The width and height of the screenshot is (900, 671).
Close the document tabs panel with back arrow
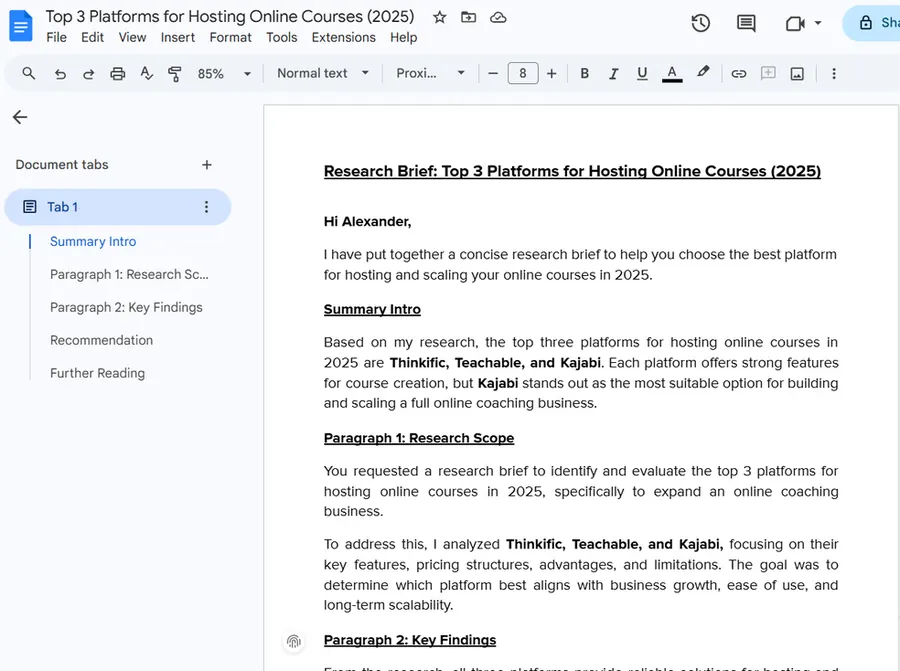20,117
